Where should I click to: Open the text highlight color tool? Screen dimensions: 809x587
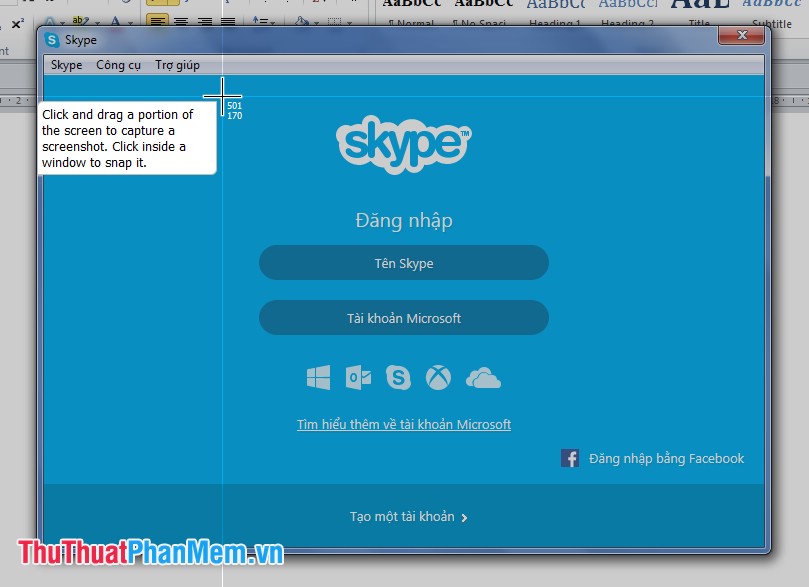click(80, 22)
